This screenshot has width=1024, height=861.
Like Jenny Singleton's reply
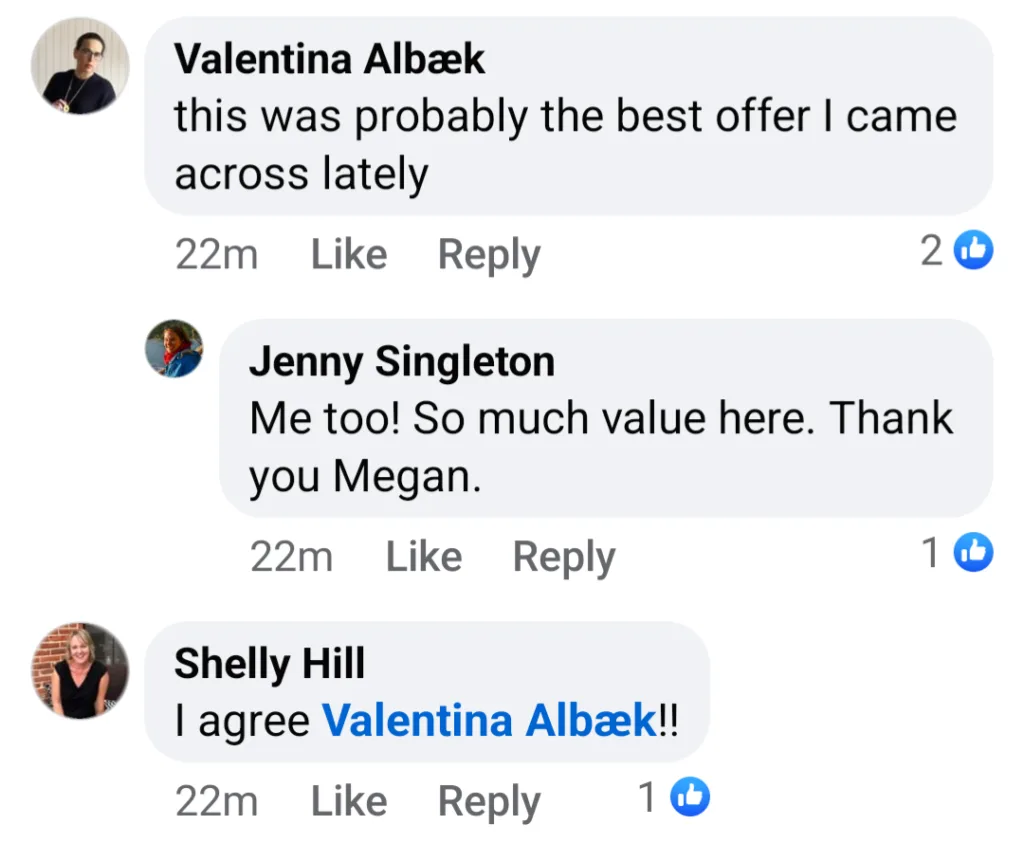pos(423,557)
